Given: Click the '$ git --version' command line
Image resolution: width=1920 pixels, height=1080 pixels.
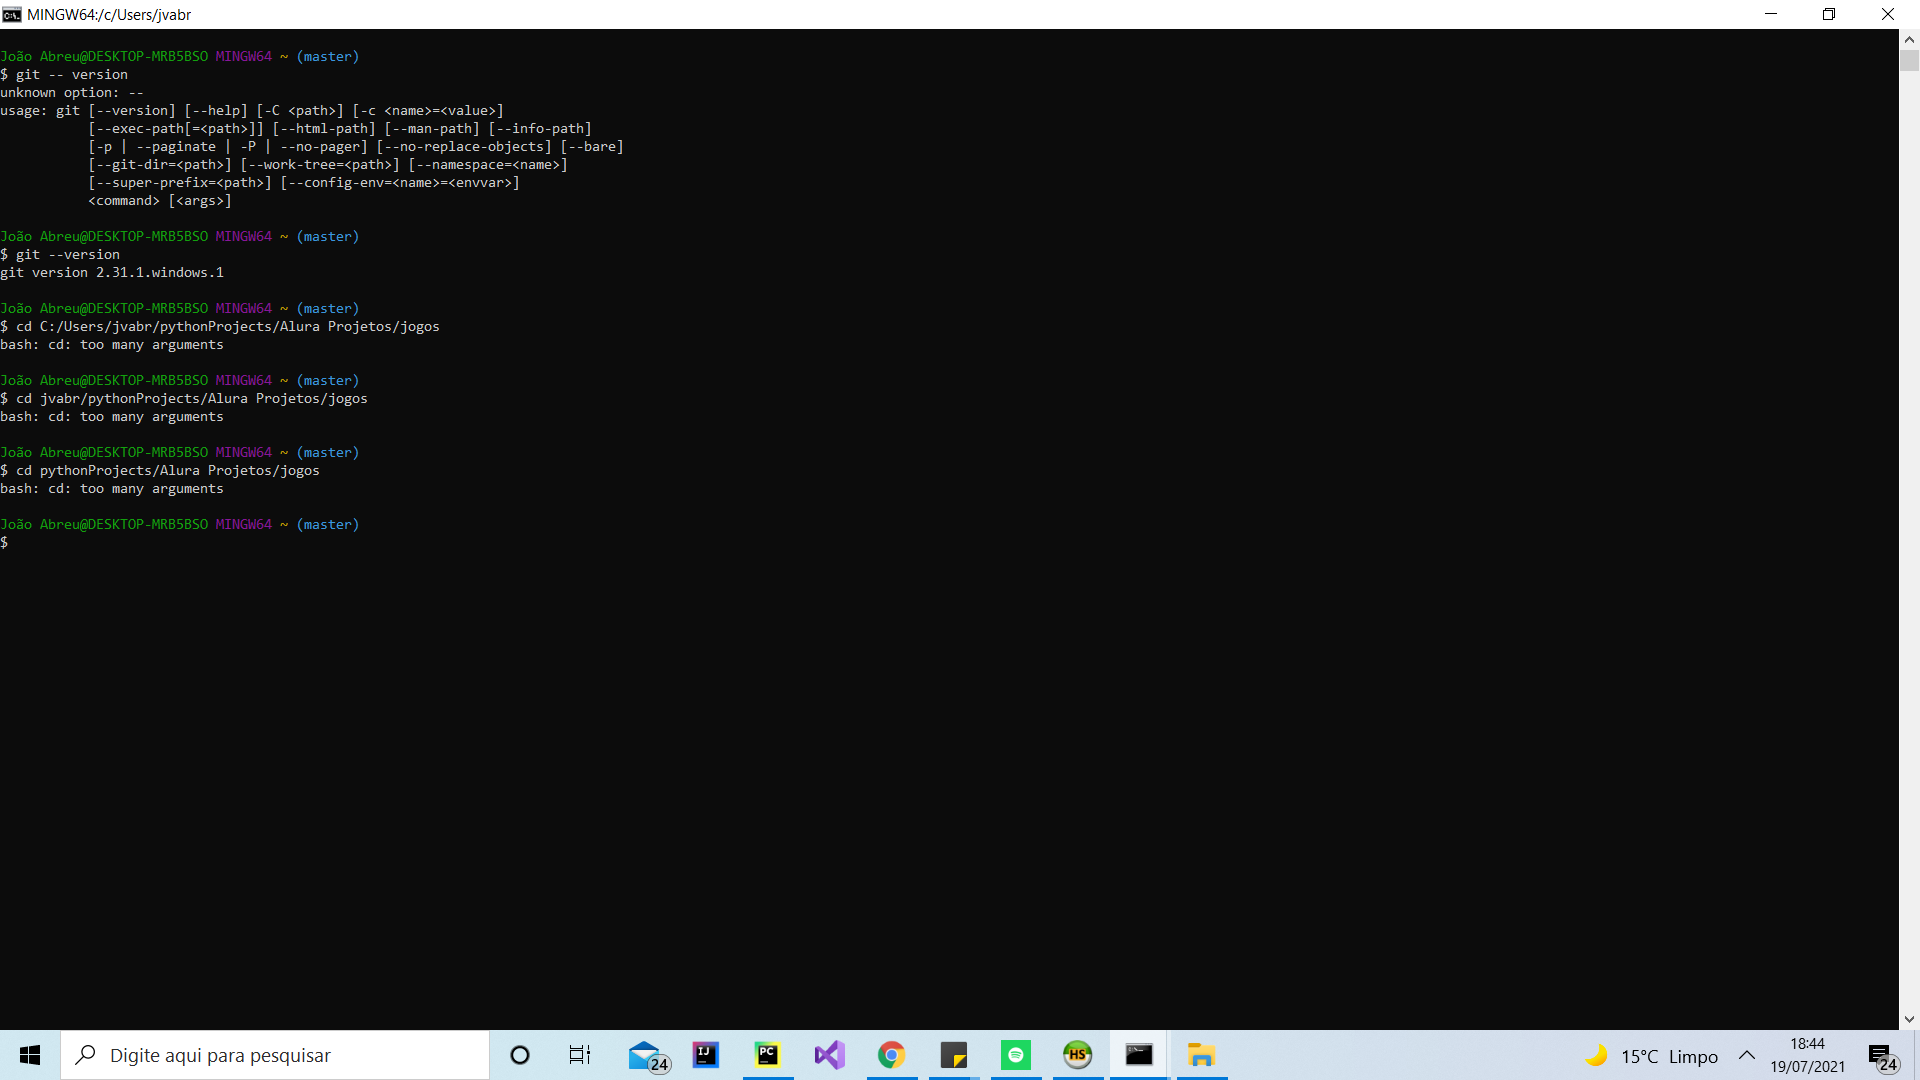Looking at the screenshot, I should click(60, 255).
